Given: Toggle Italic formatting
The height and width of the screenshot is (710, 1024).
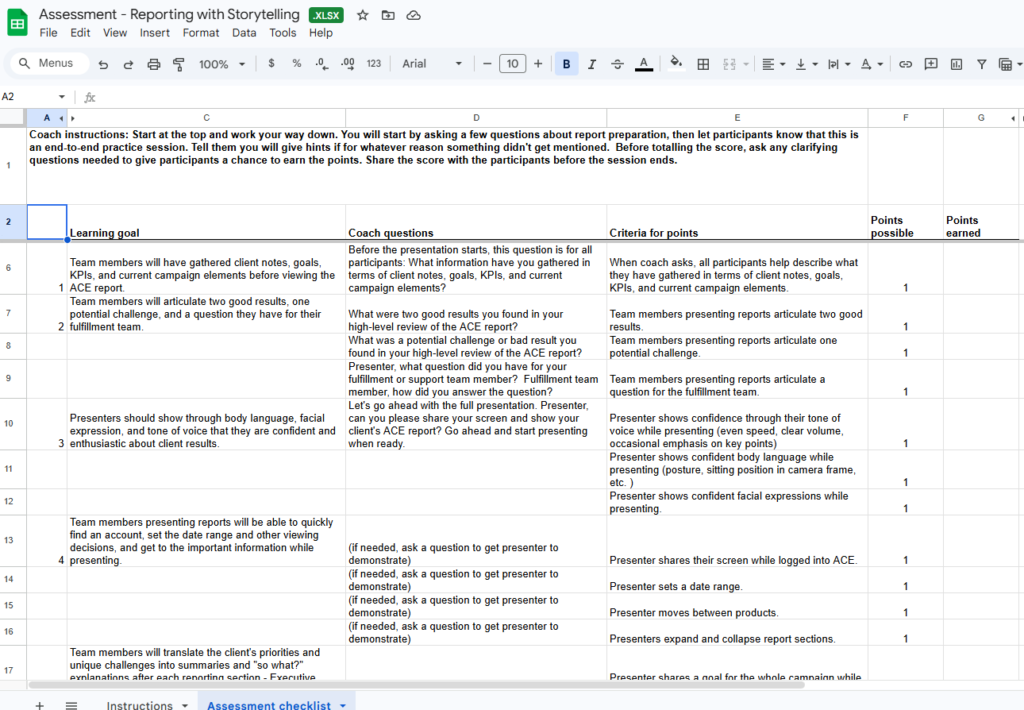Looking at the screenshot, I should pyautogui.click(x=592, y=64).
